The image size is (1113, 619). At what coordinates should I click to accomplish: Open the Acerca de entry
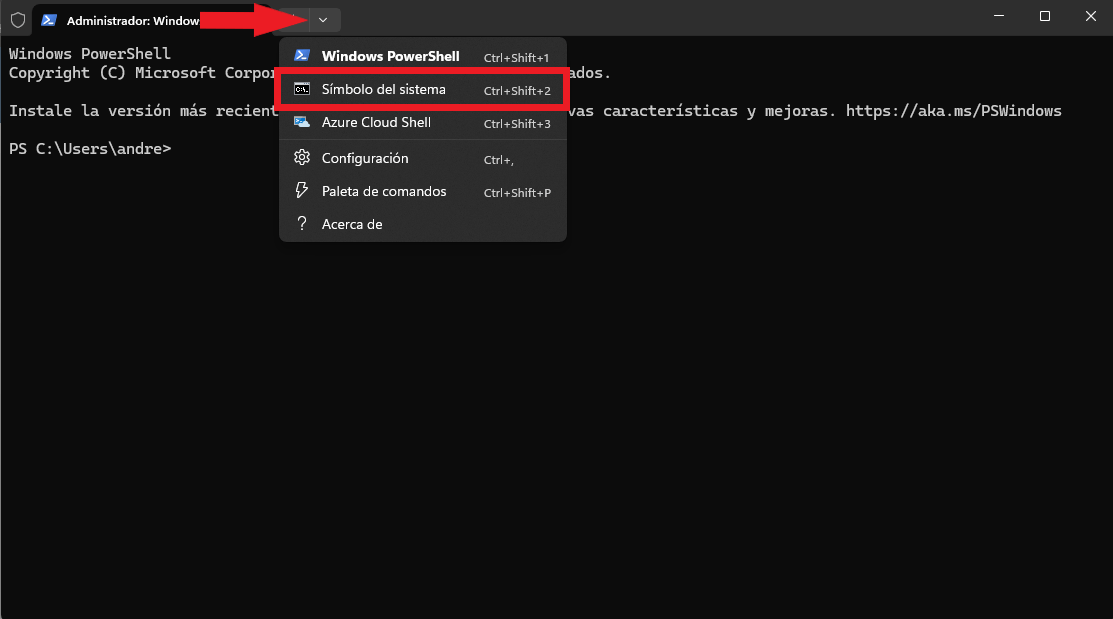[423, 224]
